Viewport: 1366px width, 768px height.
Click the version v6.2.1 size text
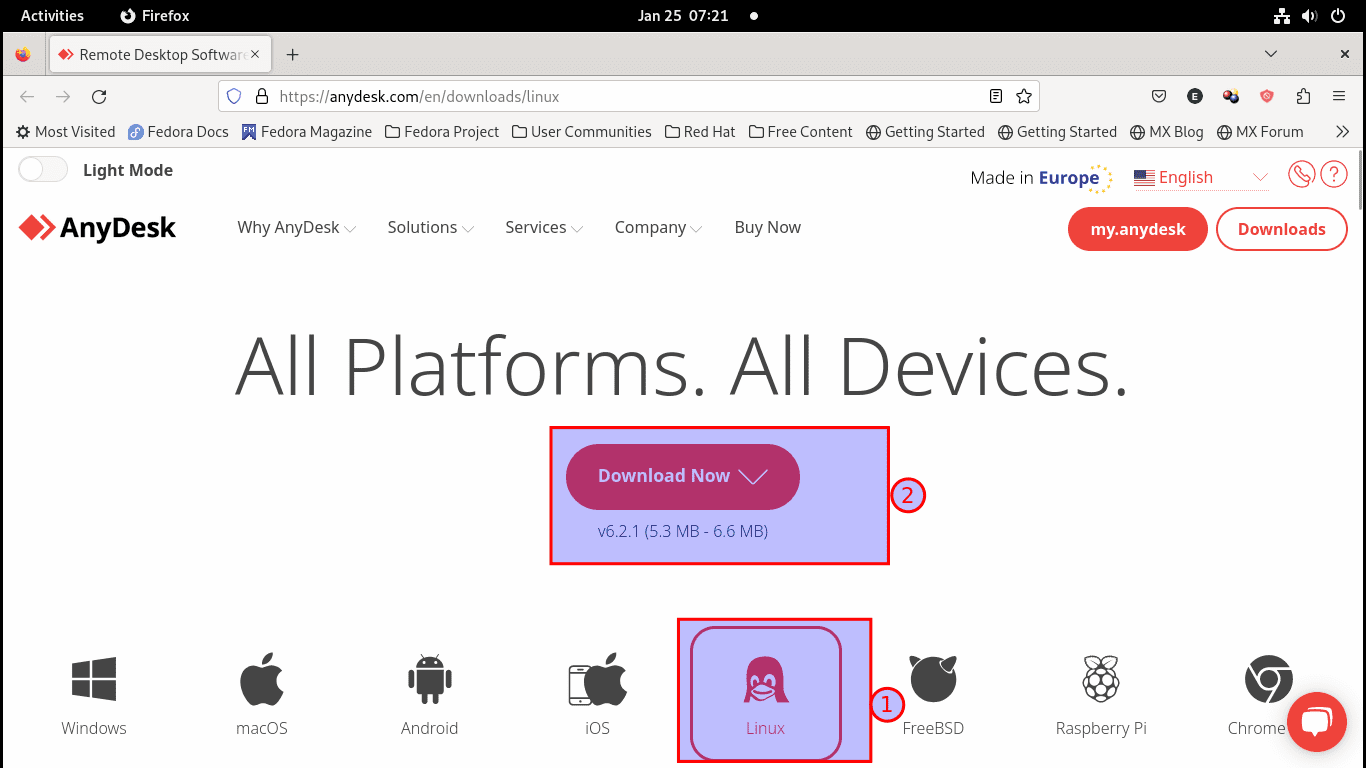tap(683, 531)
